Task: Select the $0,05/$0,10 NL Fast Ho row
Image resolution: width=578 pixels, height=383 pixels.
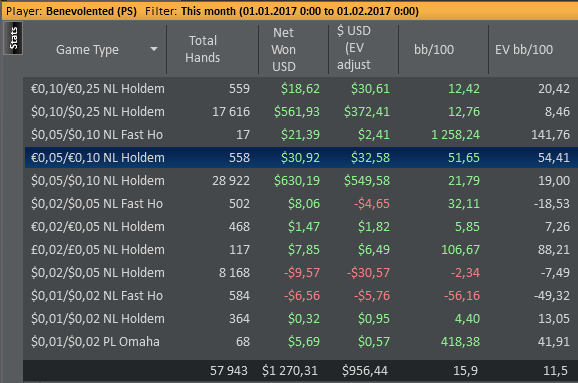Action: pos(300,135)
